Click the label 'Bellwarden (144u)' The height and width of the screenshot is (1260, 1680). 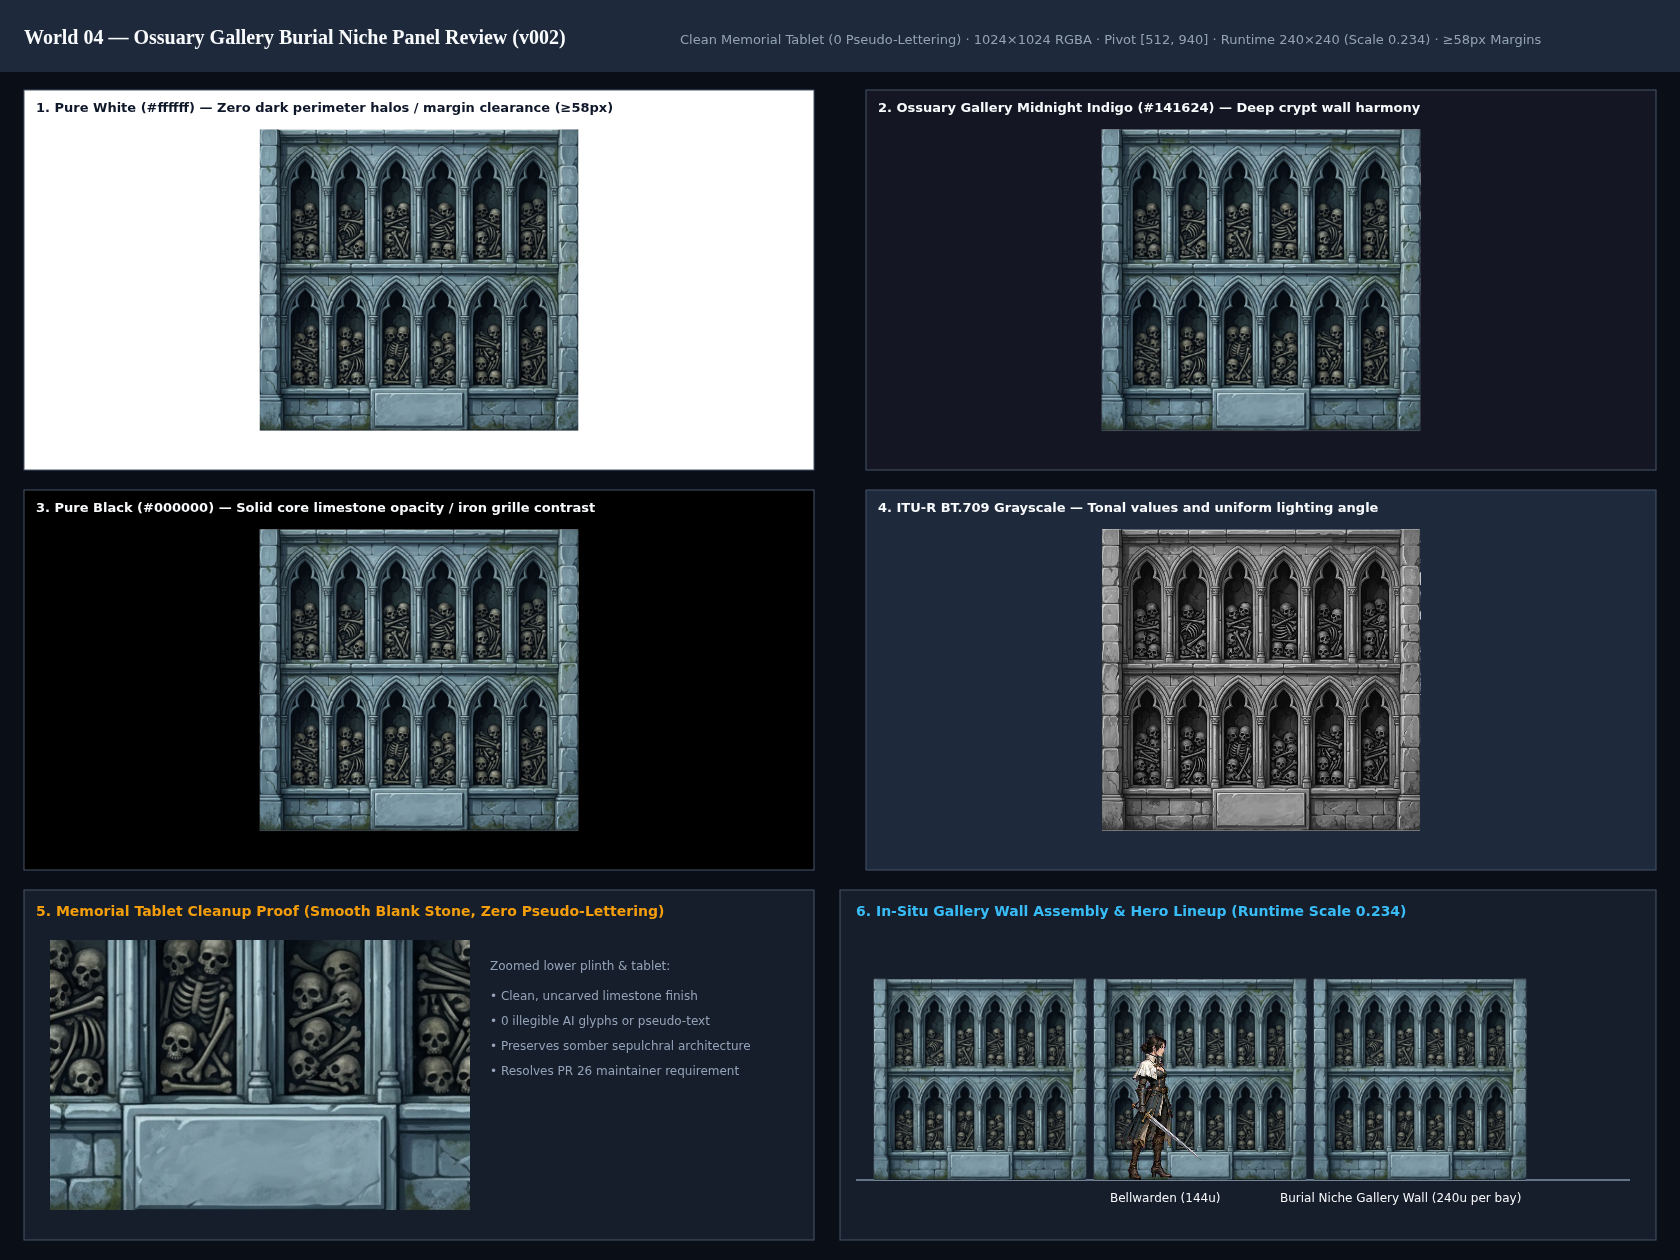[1165, 1198]
